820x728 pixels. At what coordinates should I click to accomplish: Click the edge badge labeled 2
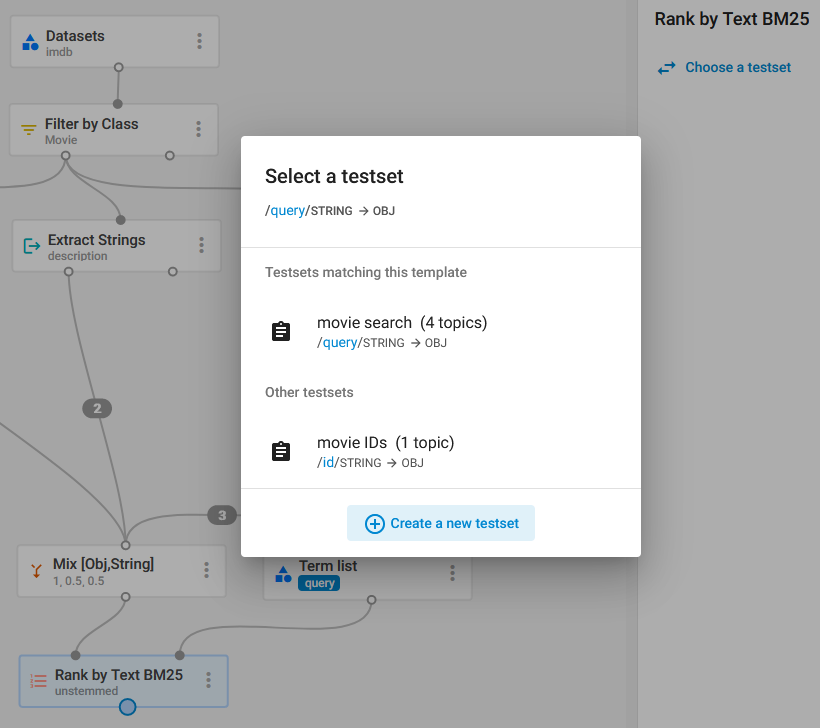[97, 408]
